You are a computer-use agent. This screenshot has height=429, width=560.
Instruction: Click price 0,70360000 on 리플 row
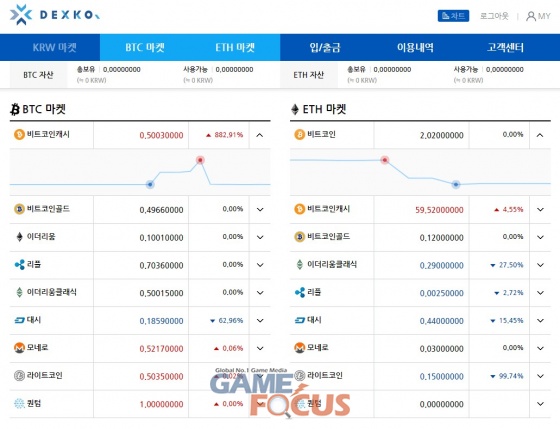point(161,265)
